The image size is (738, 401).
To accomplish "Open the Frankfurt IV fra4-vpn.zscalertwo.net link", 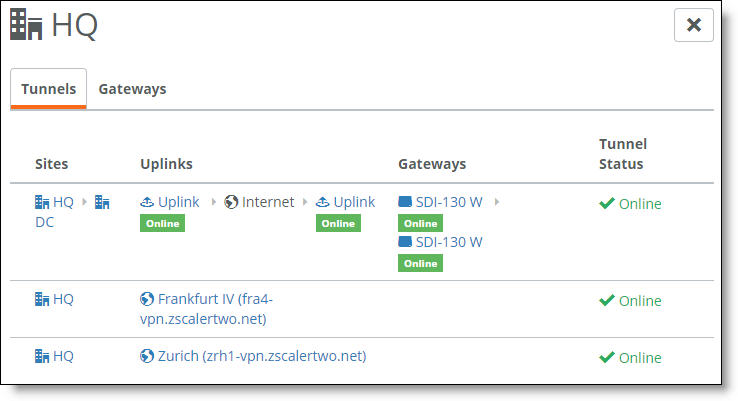I will coord(206,309).
